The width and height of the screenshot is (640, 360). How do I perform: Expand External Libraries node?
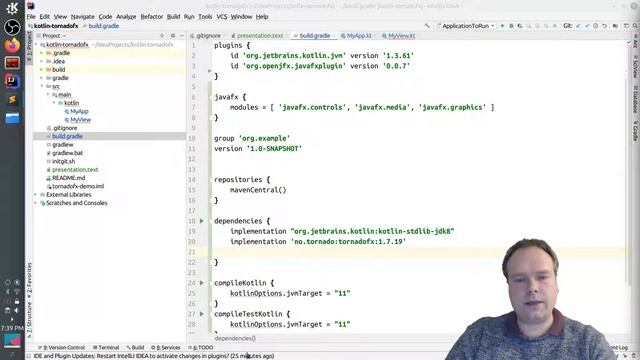point(36,195)
